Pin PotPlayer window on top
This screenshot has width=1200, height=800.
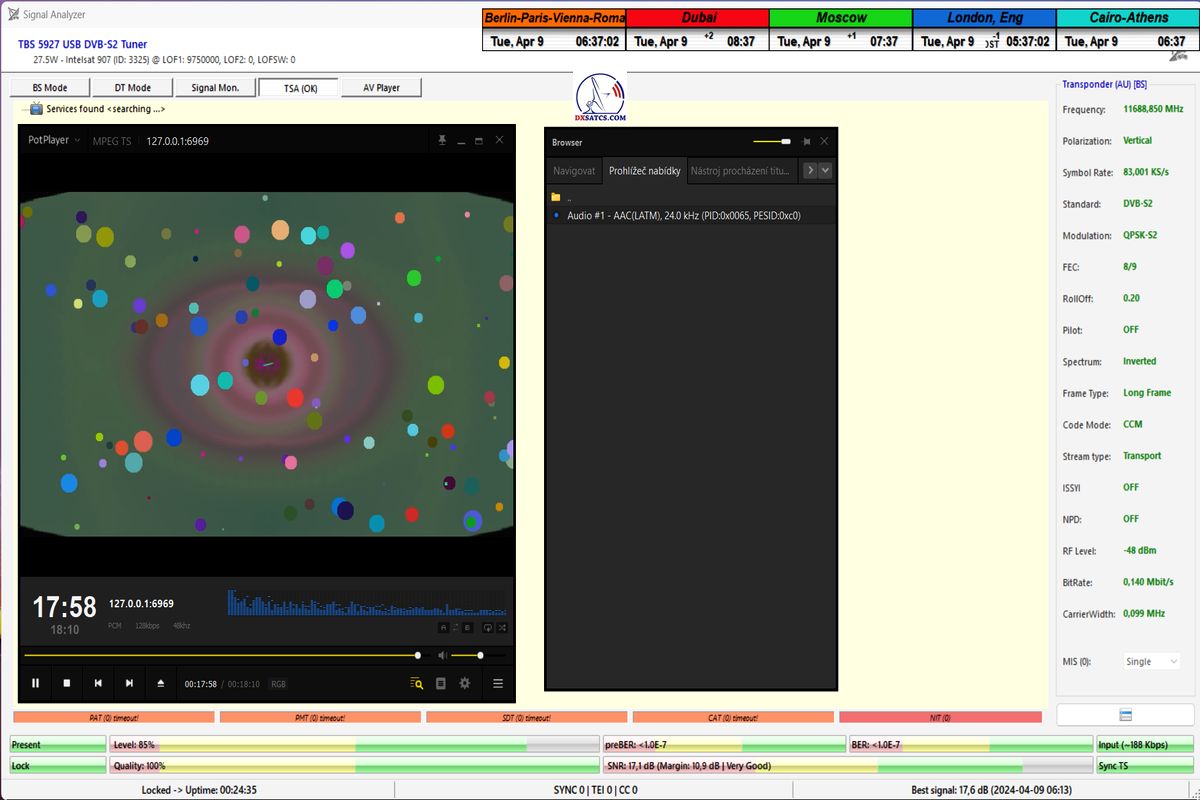[x=442, y=141]
